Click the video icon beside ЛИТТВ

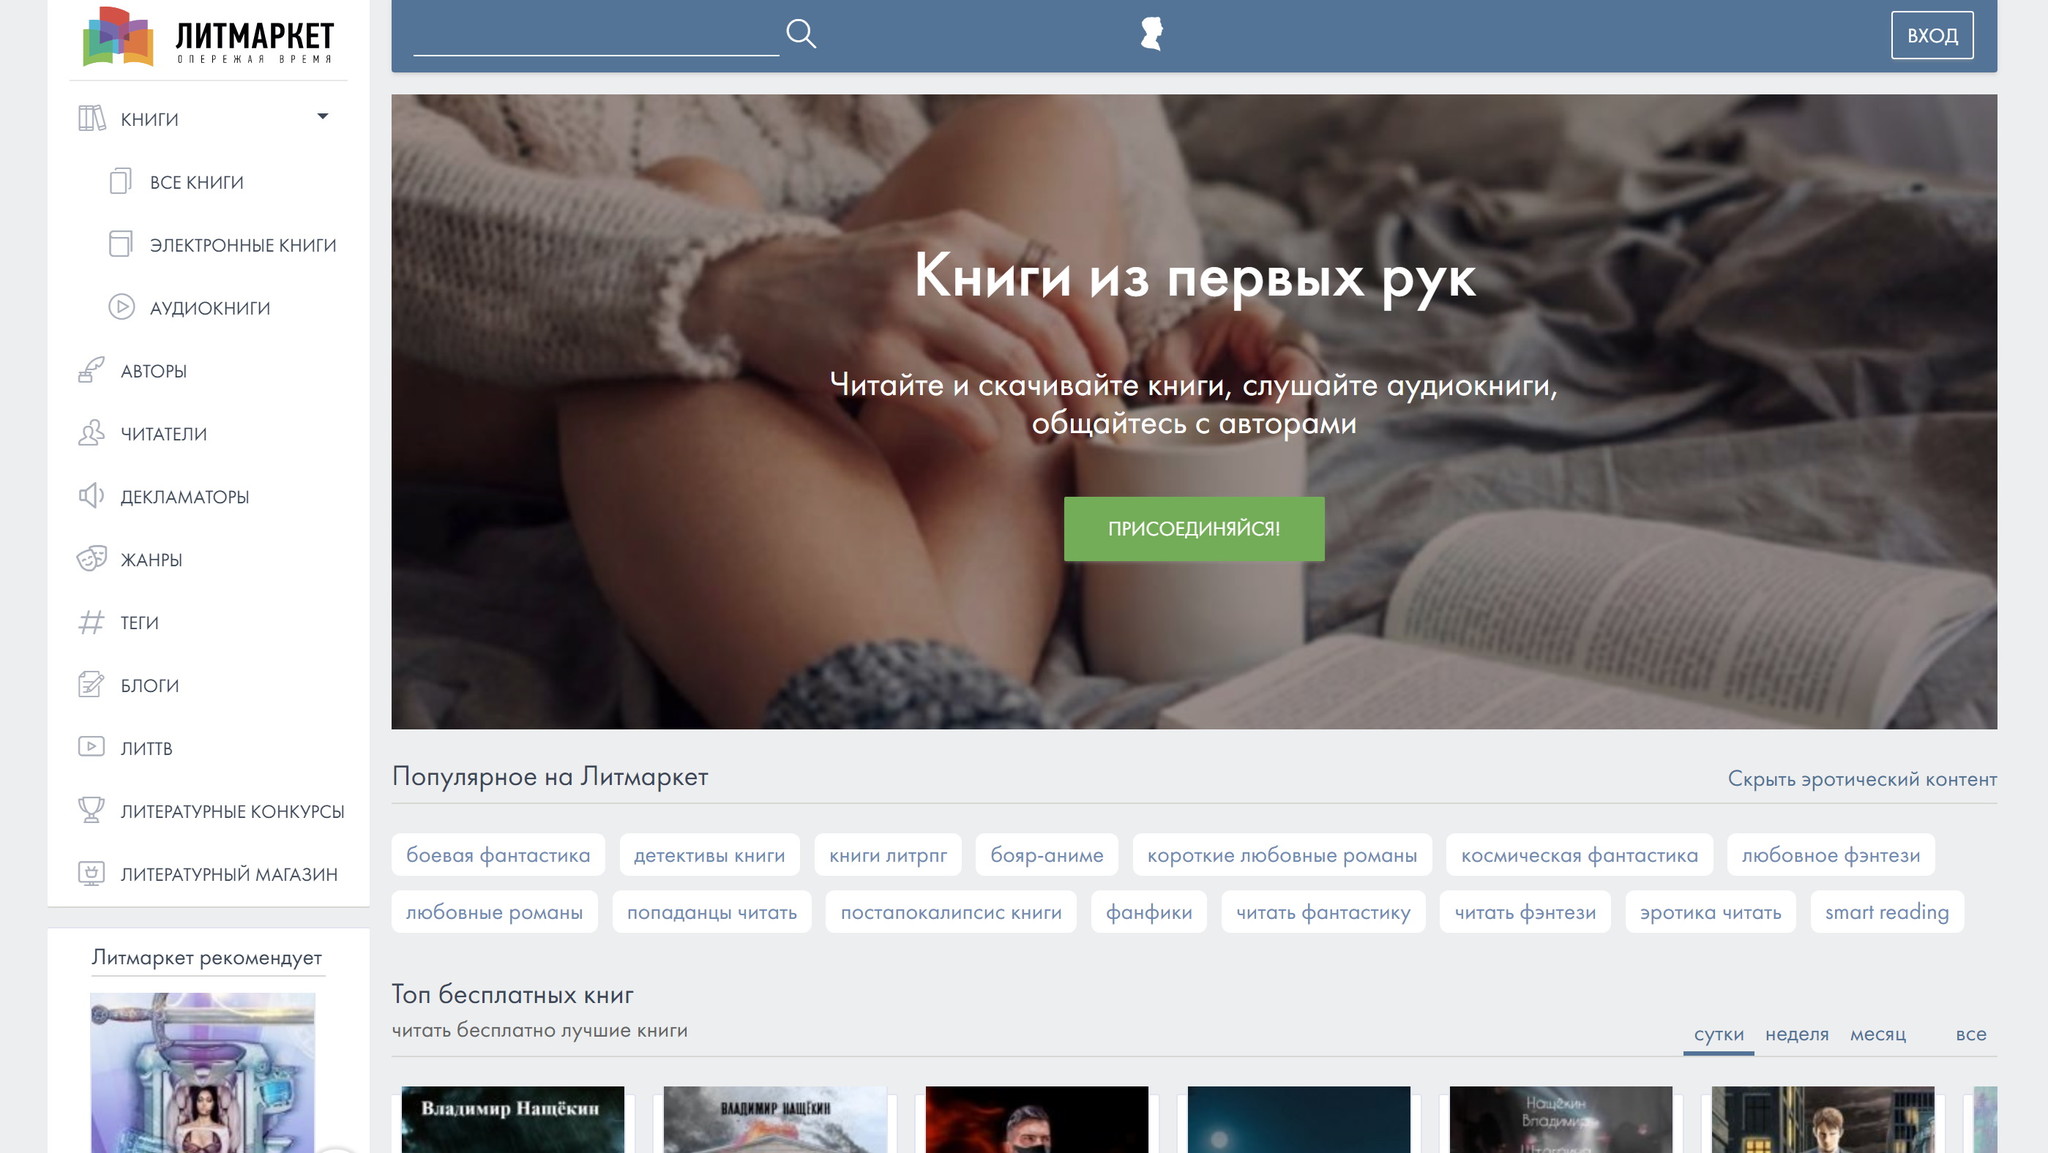click(x=91, y=747)
